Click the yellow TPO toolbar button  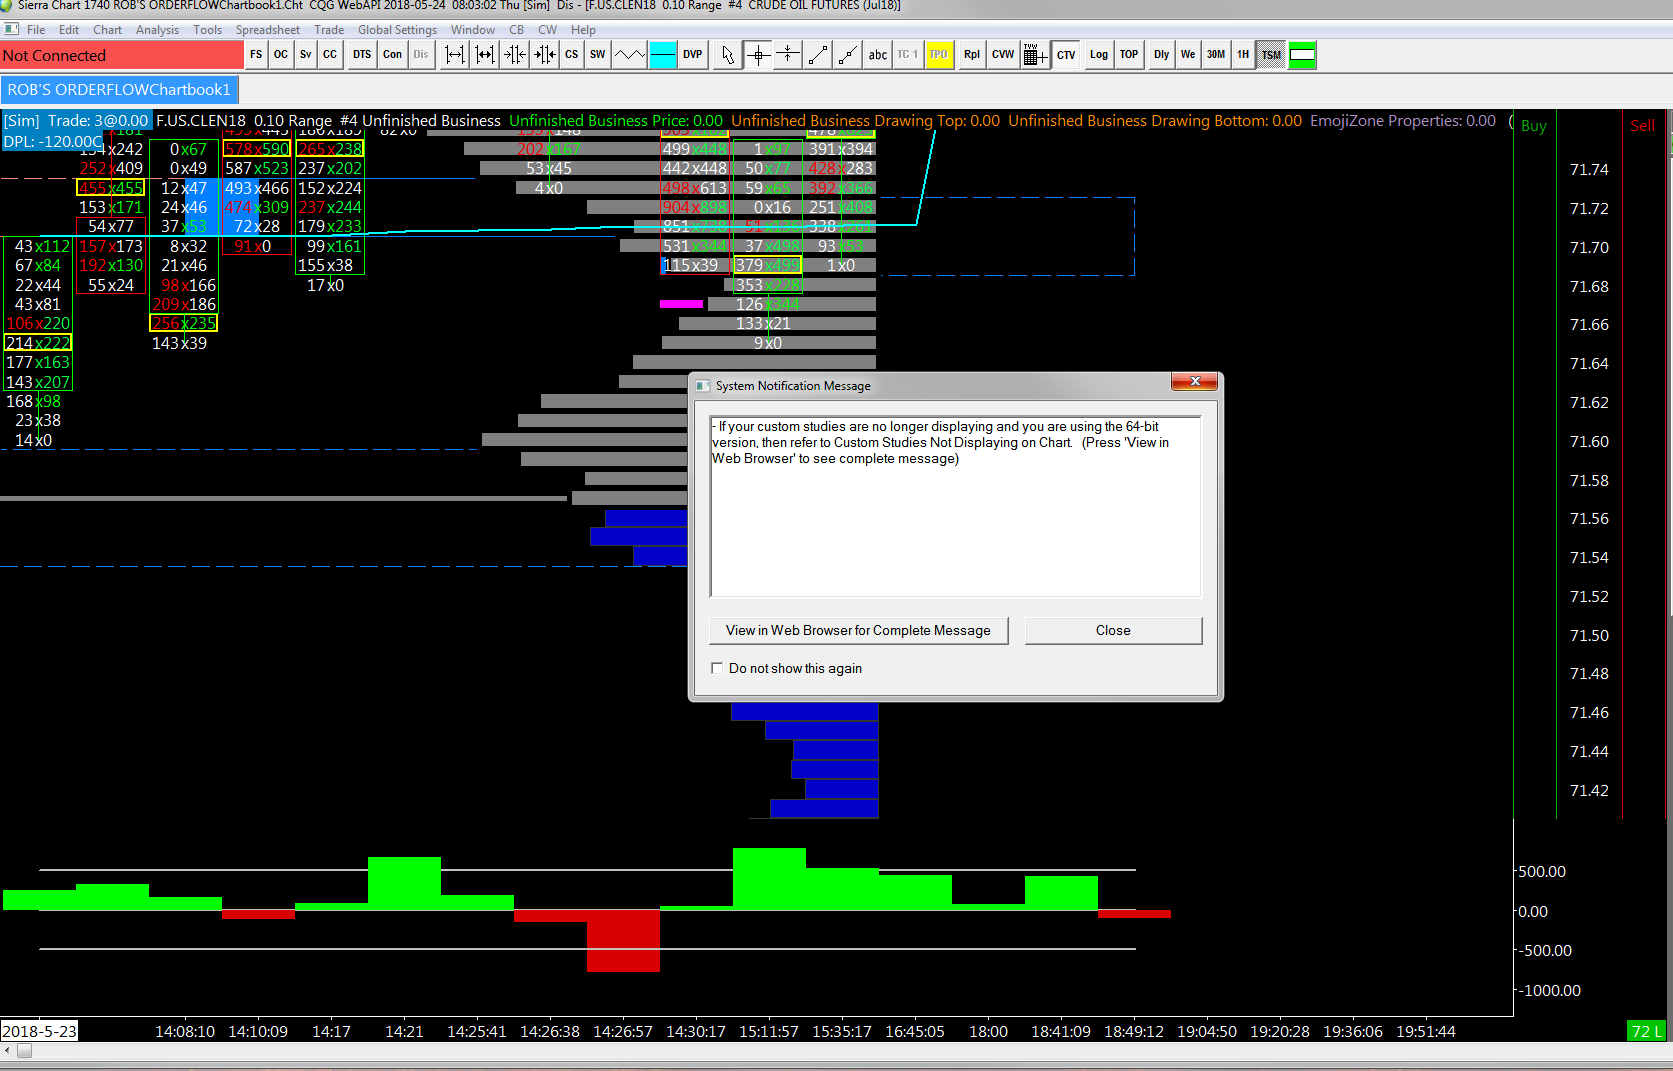[938, 55]
